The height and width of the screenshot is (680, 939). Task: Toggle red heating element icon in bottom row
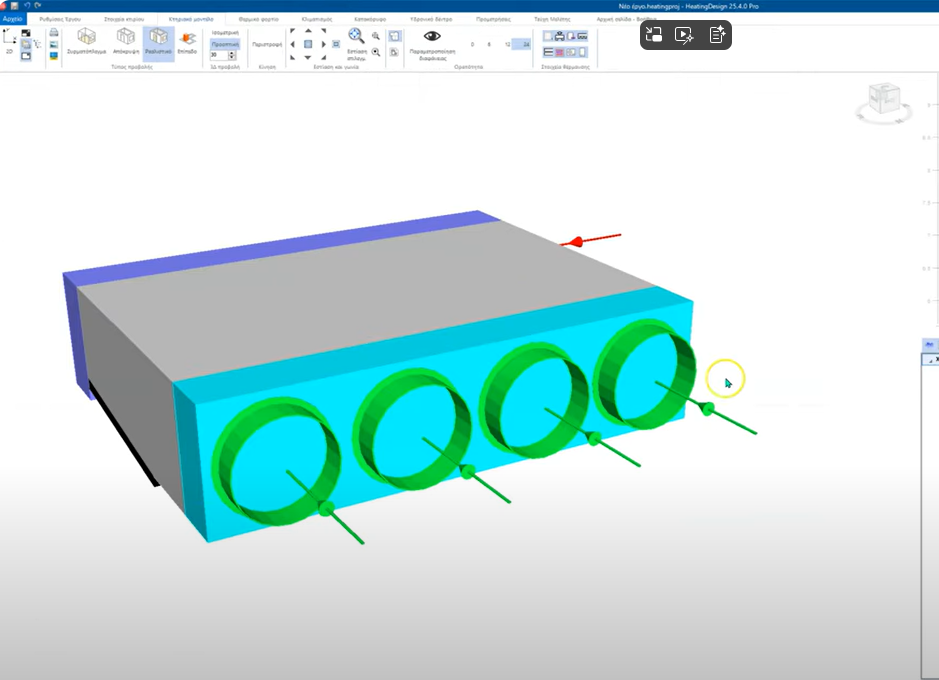559,53
